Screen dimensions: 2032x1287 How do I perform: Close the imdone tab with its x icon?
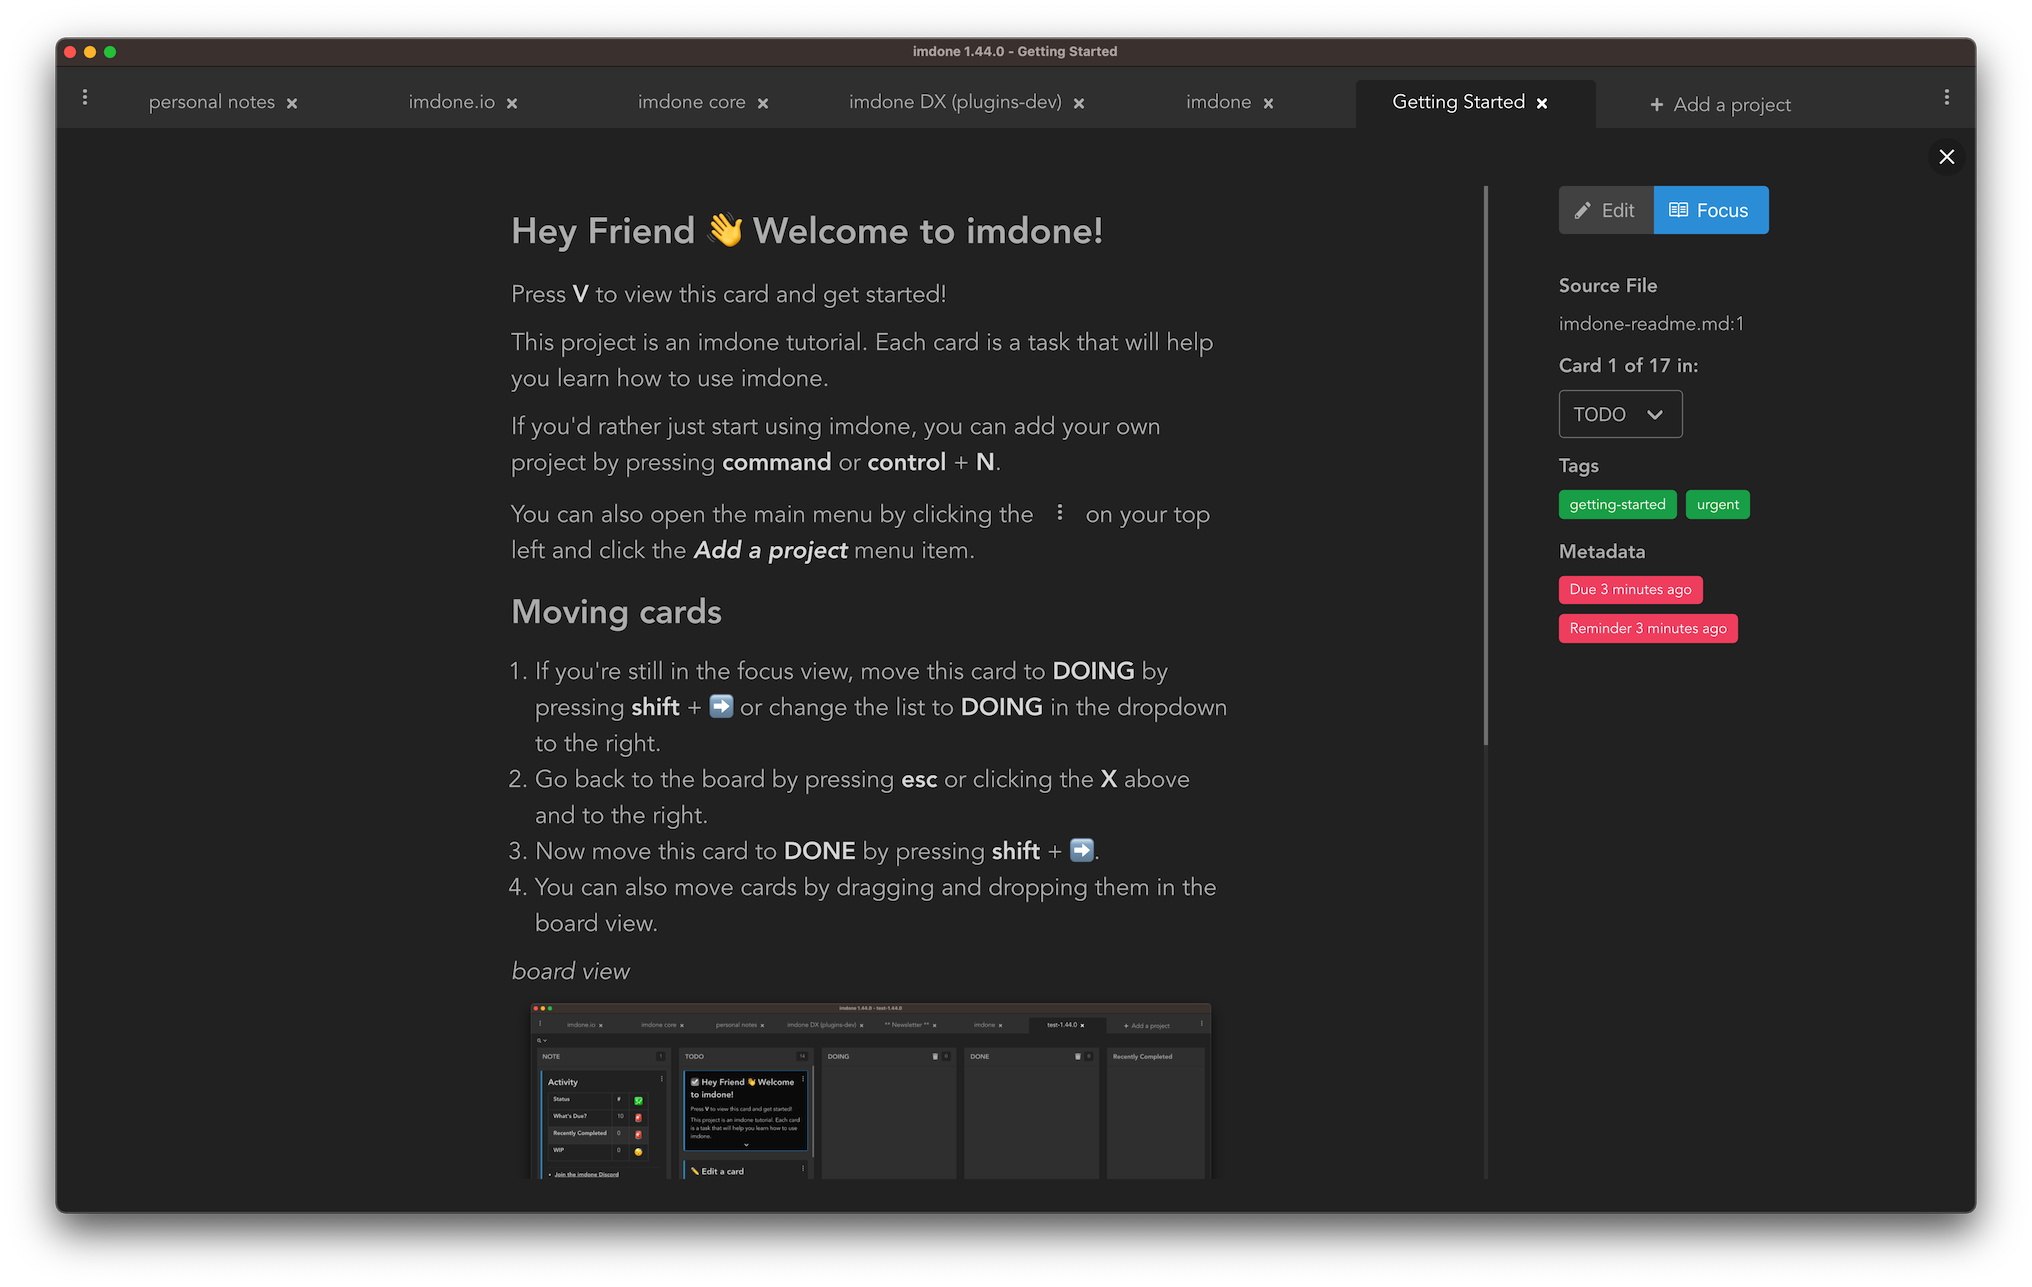(1268, 103)
